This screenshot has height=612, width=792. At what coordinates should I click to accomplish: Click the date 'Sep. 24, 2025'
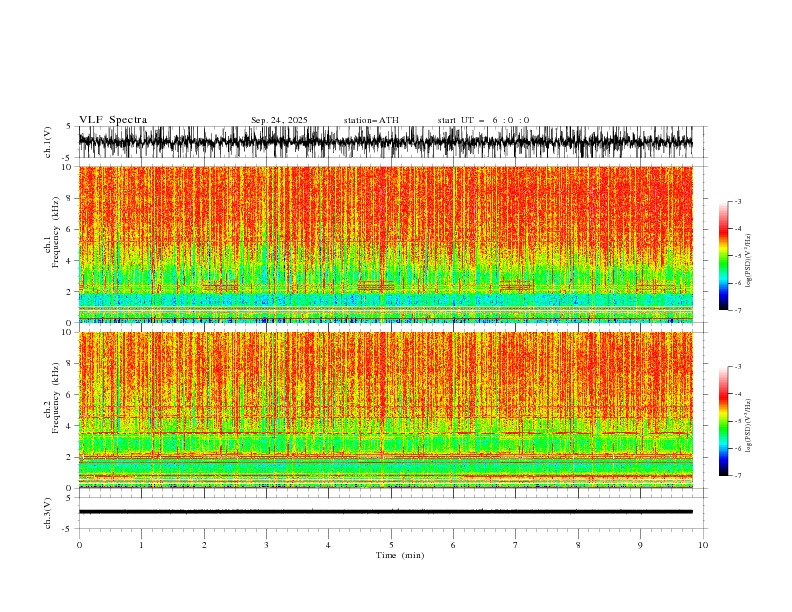click(x=279, y=120)
